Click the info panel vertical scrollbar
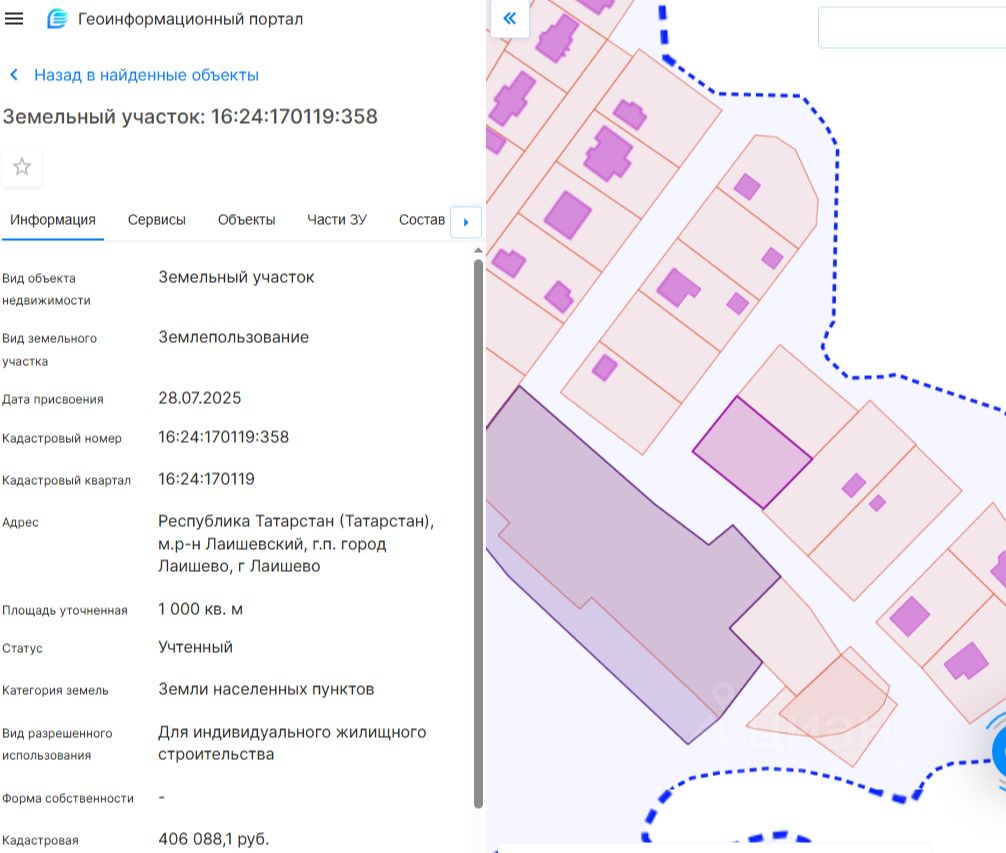This screenshot has height=853, width=1006. [x=478, y=533]
